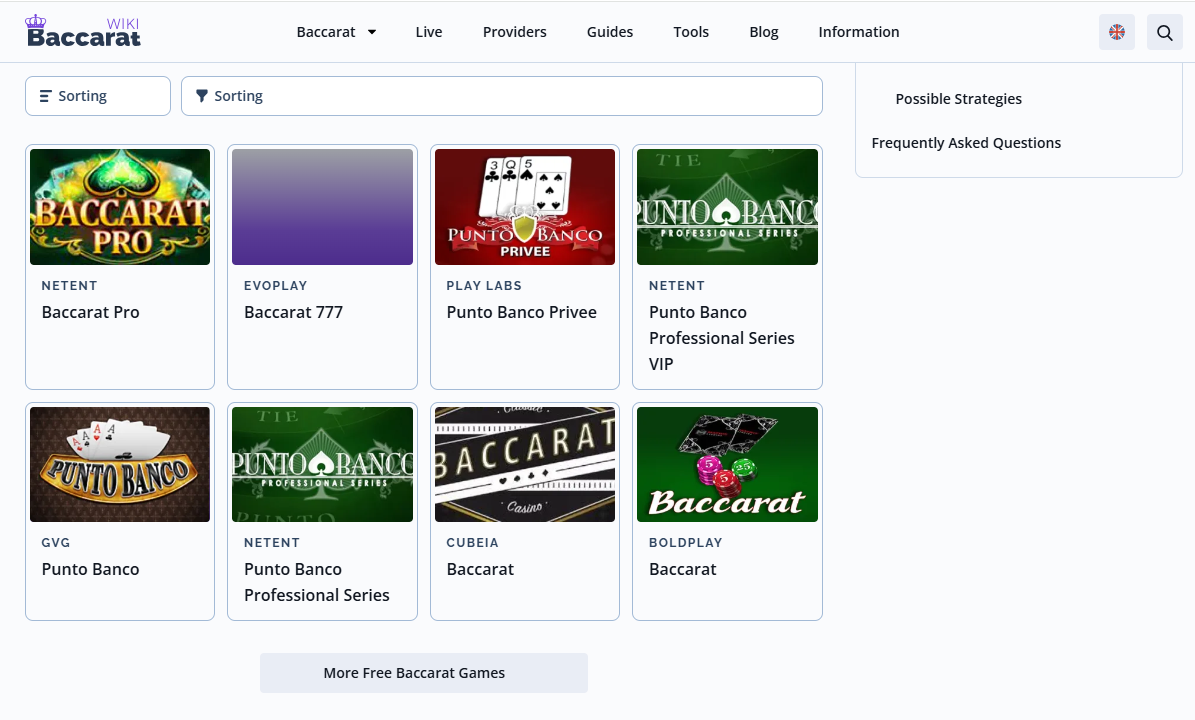Screen dimensions: 1195x720
Task: Open the search magnifier icon
Action: pyautogui.click(x=1165, y=32)
